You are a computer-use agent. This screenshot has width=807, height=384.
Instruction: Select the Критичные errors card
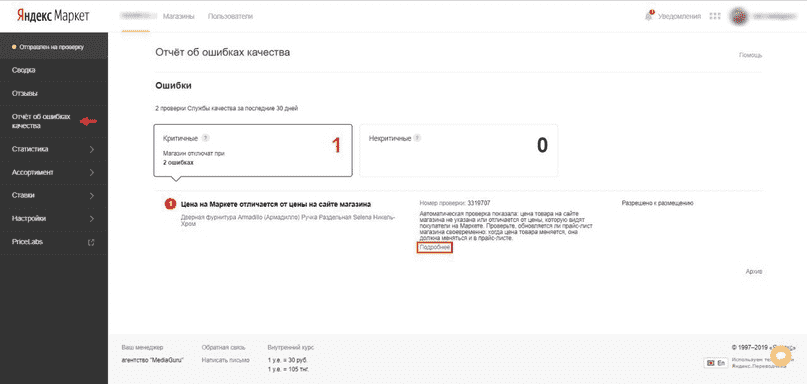pos(253,151)
